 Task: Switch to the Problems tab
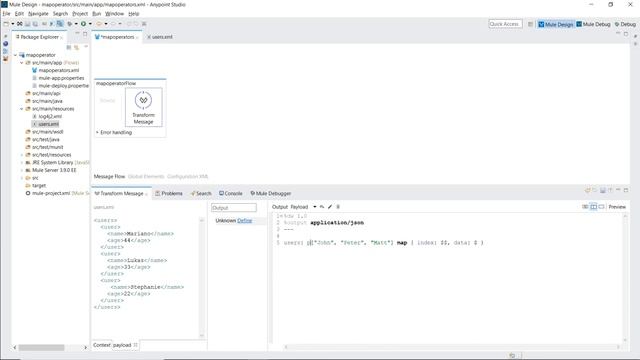point(169,193)
